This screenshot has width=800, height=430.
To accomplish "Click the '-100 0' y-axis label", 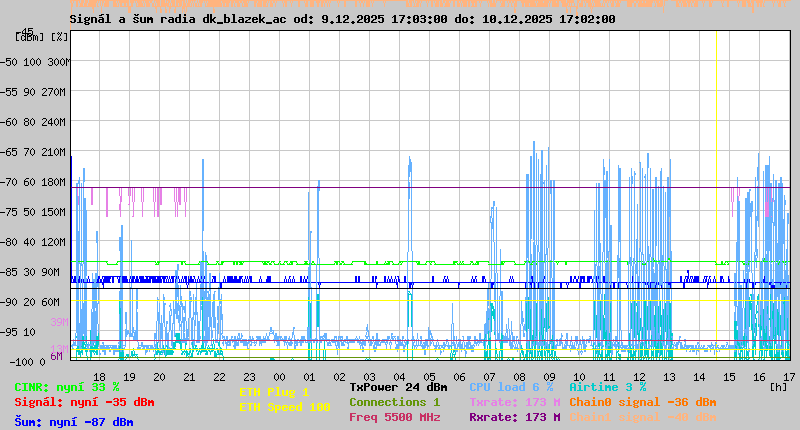I will (27, 362).
